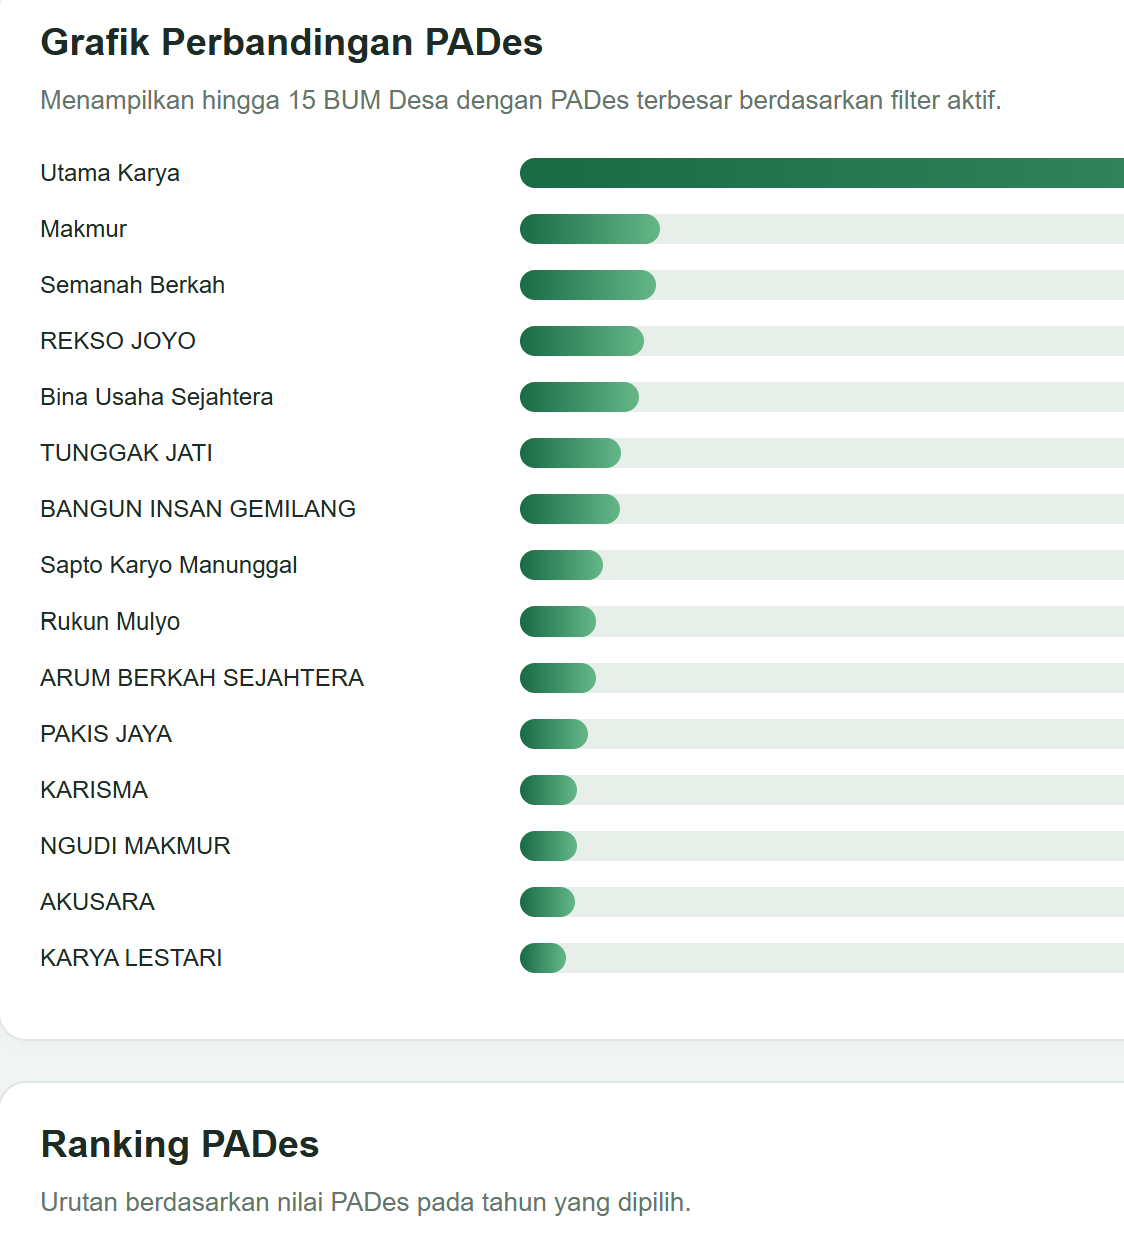1124x1236 pixels.
Task: Click the Utama Karya PADes bar
Action: (x=822, y=173)
